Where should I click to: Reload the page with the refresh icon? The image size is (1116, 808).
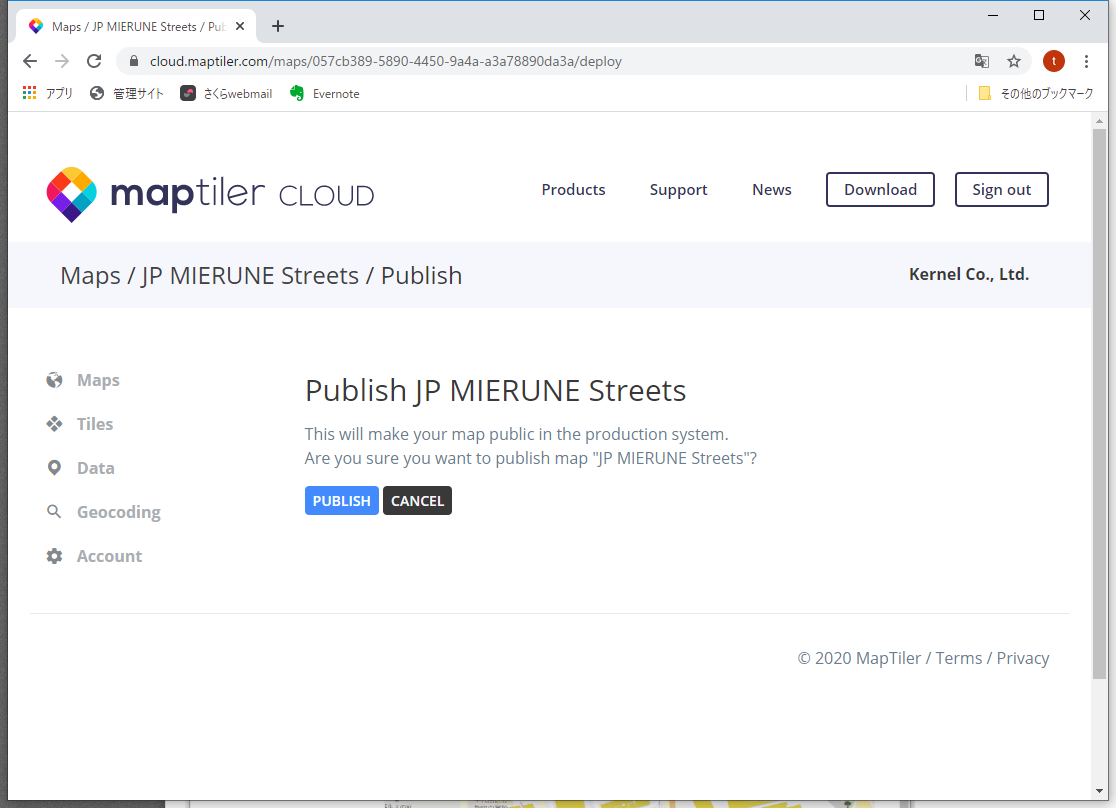[x=94, y=61]
